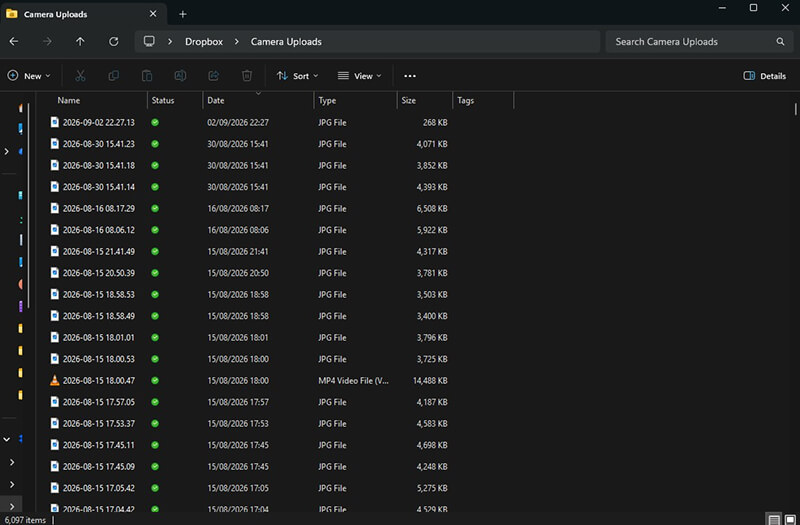The image size is (800, 525).
Task: Click sync status icon for 2026-08-30 15.41.23
Action: tap(155, 144)
